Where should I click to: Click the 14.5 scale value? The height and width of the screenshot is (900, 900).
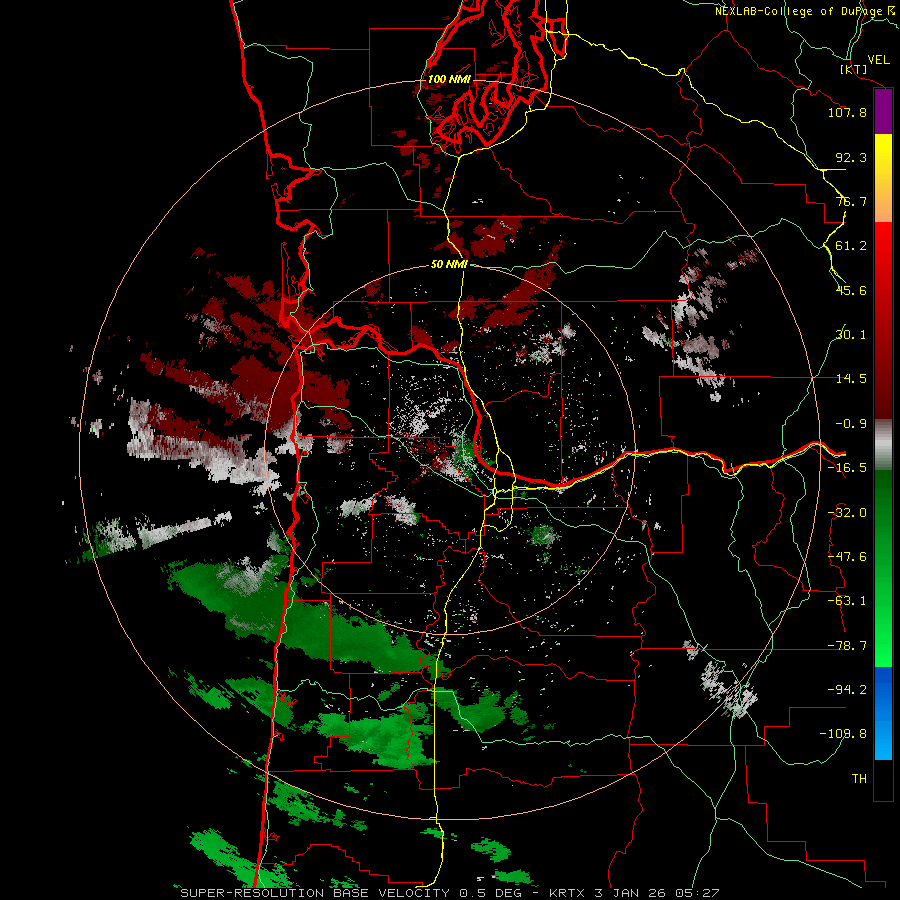coord(851,379)
